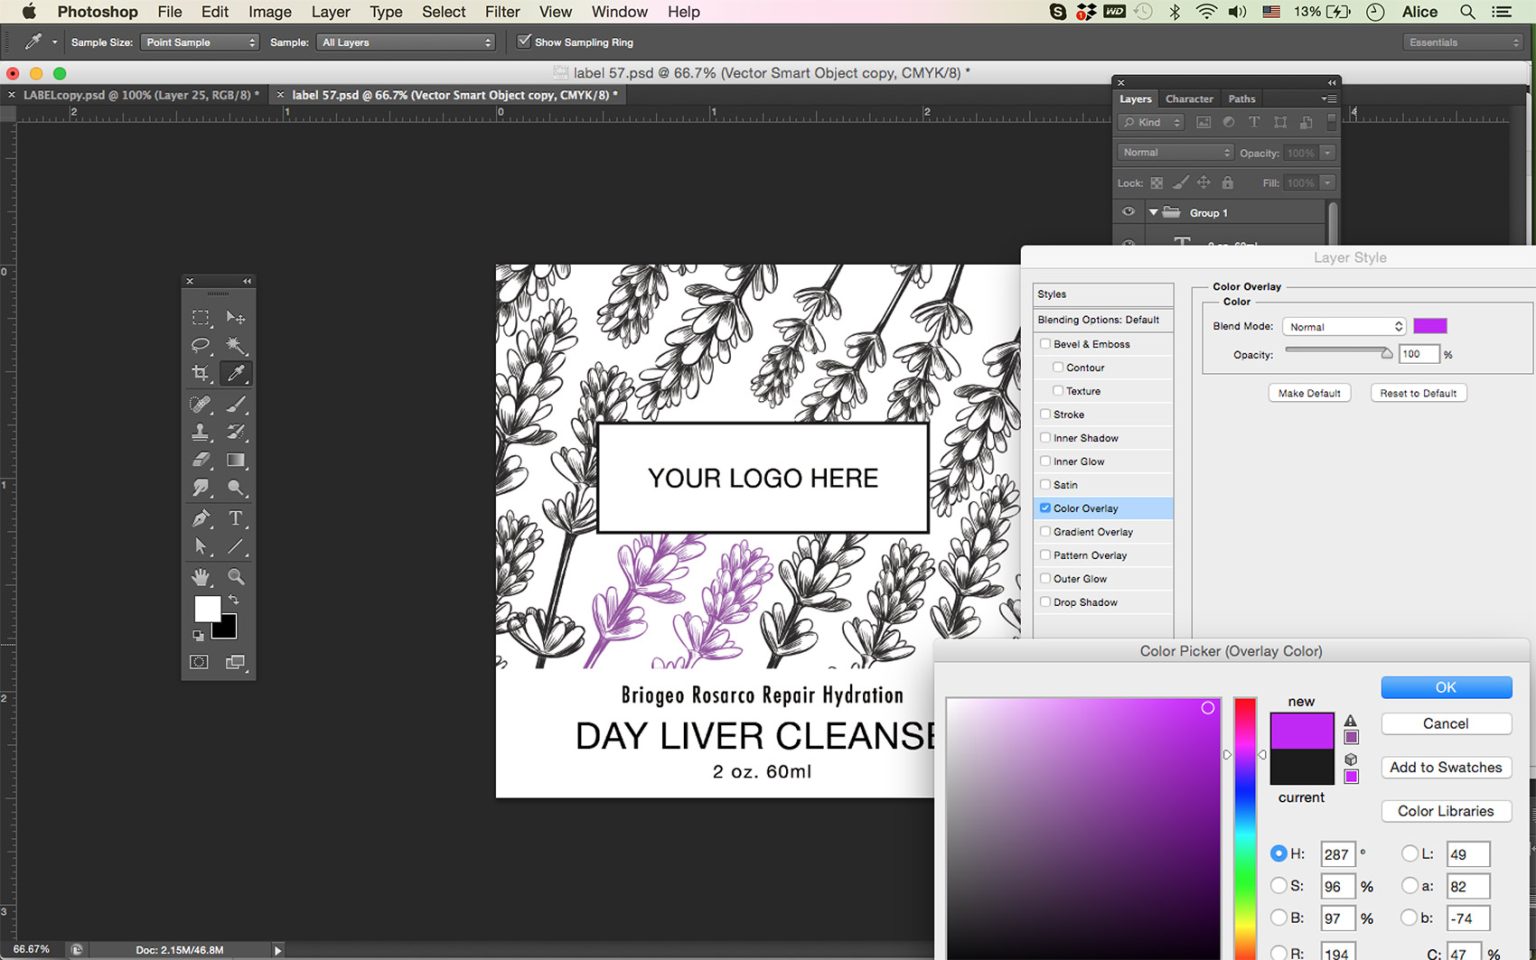This screenshot has height=960, width=1536.
Task: Enable the Drop Shadow checkbox
Action: pyautogui.click(x=1046, y=602)
